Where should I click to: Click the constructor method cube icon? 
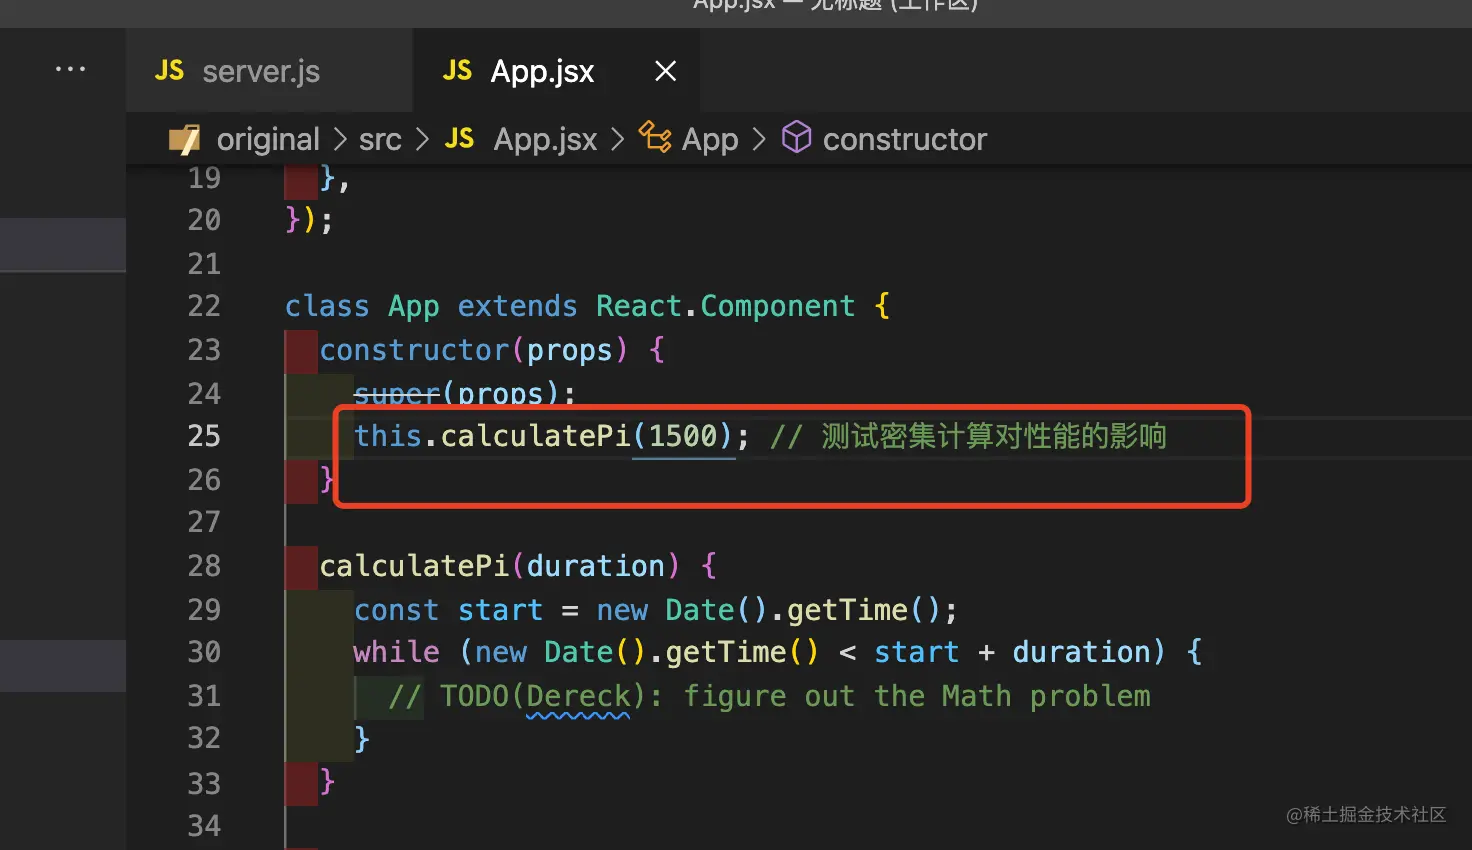pyautogui.click(x=796, y=137)
